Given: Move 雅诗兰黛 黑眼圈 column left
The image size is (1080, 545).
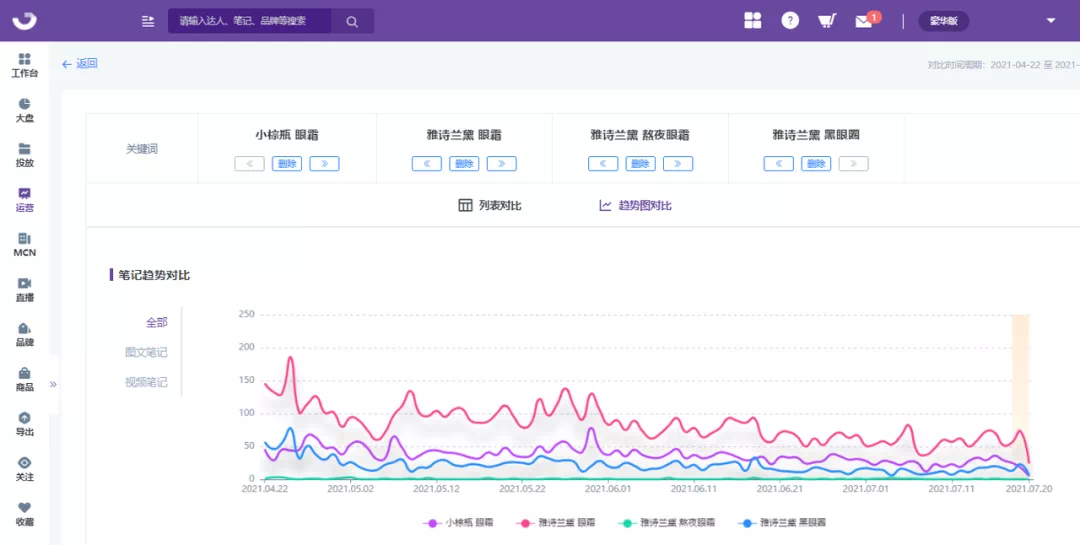Looking at the screenshot, I should coord(779,164).
